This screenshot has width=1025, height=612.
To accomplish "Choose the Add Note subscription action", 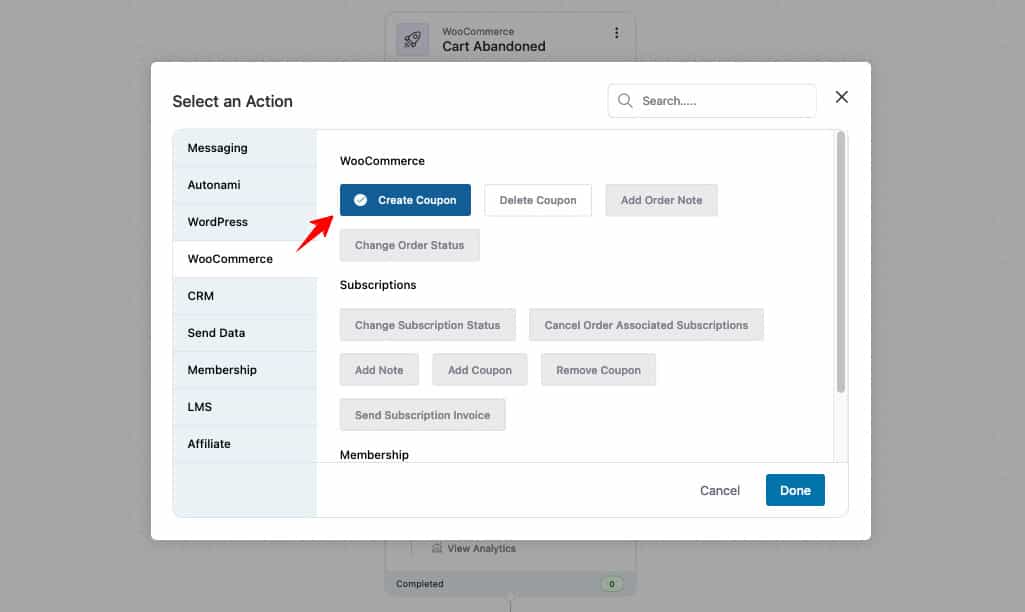I will coord(379,370).
